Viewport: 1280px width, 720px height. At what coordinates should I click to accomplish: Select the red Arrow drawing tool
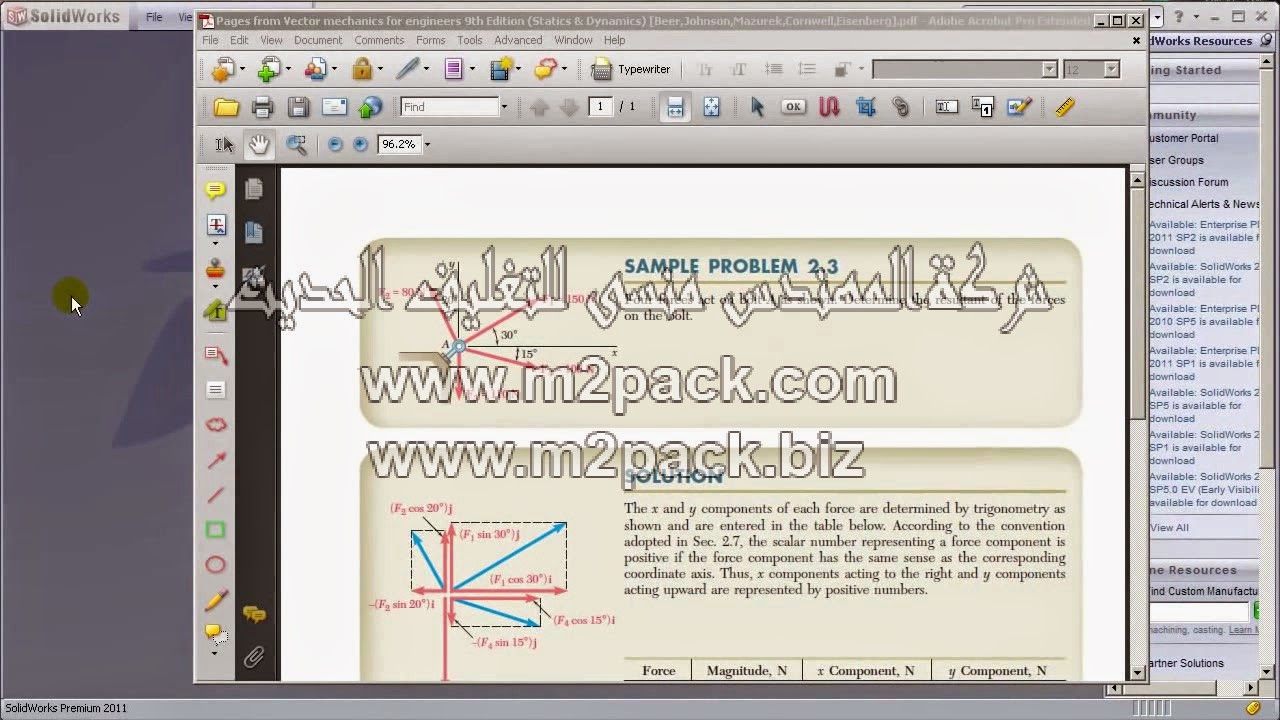[x=215, y=459]
